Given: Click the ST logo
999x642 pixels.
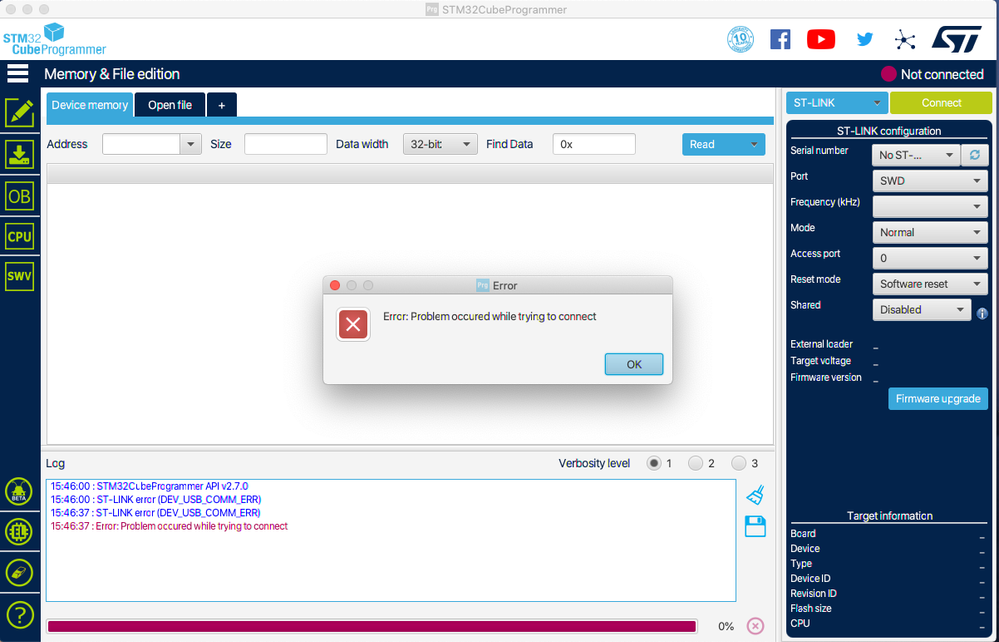Looking at the screenshot, I should point(956,39).
